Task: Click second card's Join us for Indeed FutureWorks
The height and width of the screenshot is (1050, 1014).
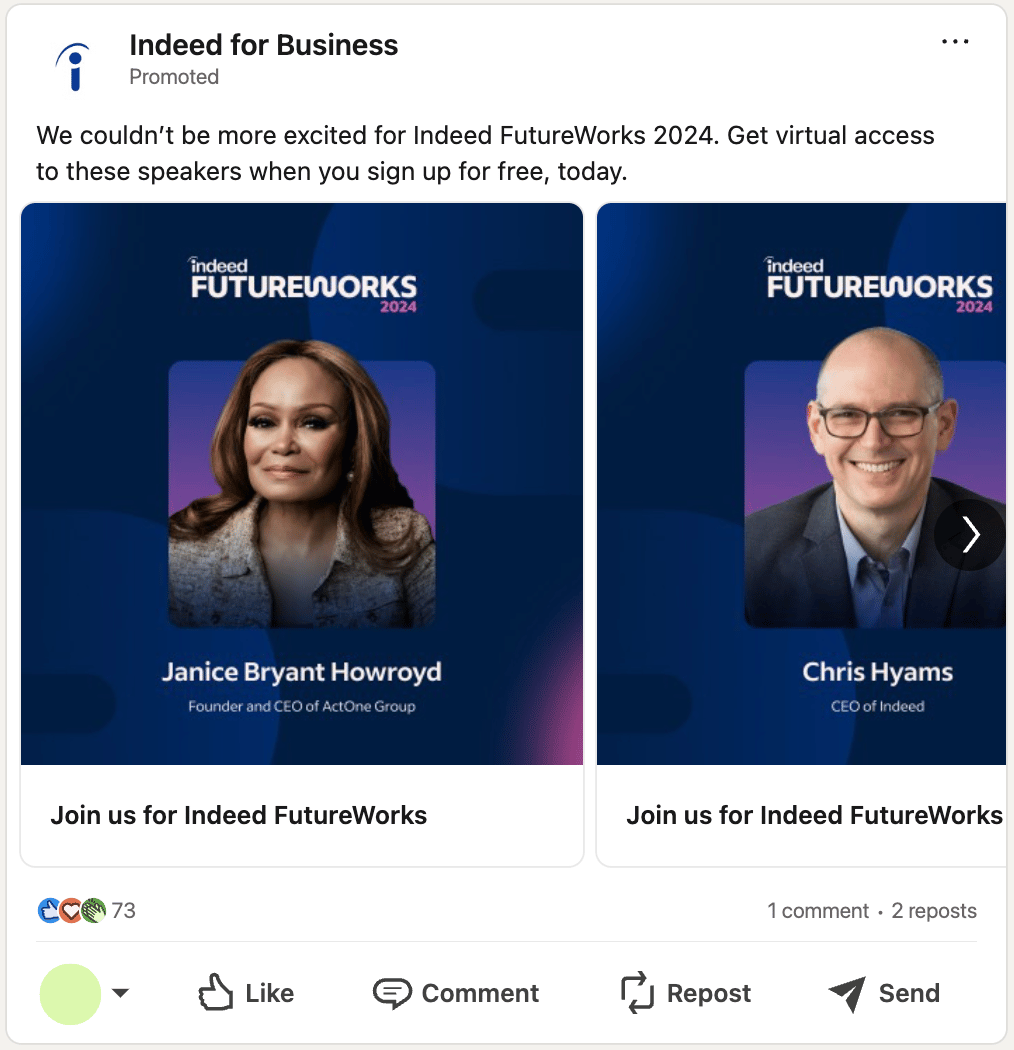Action: coord(814,815)
